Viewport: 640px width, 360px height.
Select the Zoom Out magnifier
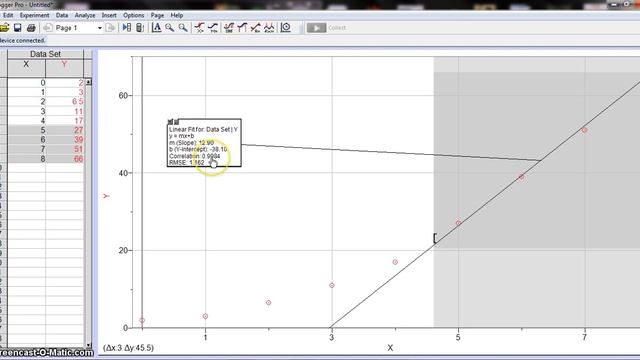coord(183,28)
